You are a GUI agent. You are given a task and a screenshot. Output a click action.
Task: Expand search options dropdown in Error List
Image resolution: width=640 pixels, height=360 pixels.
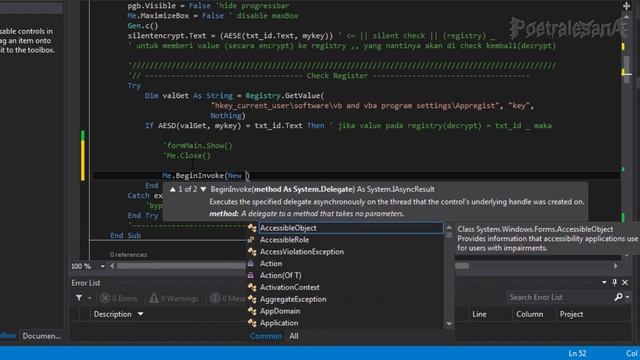coord(627,298)
